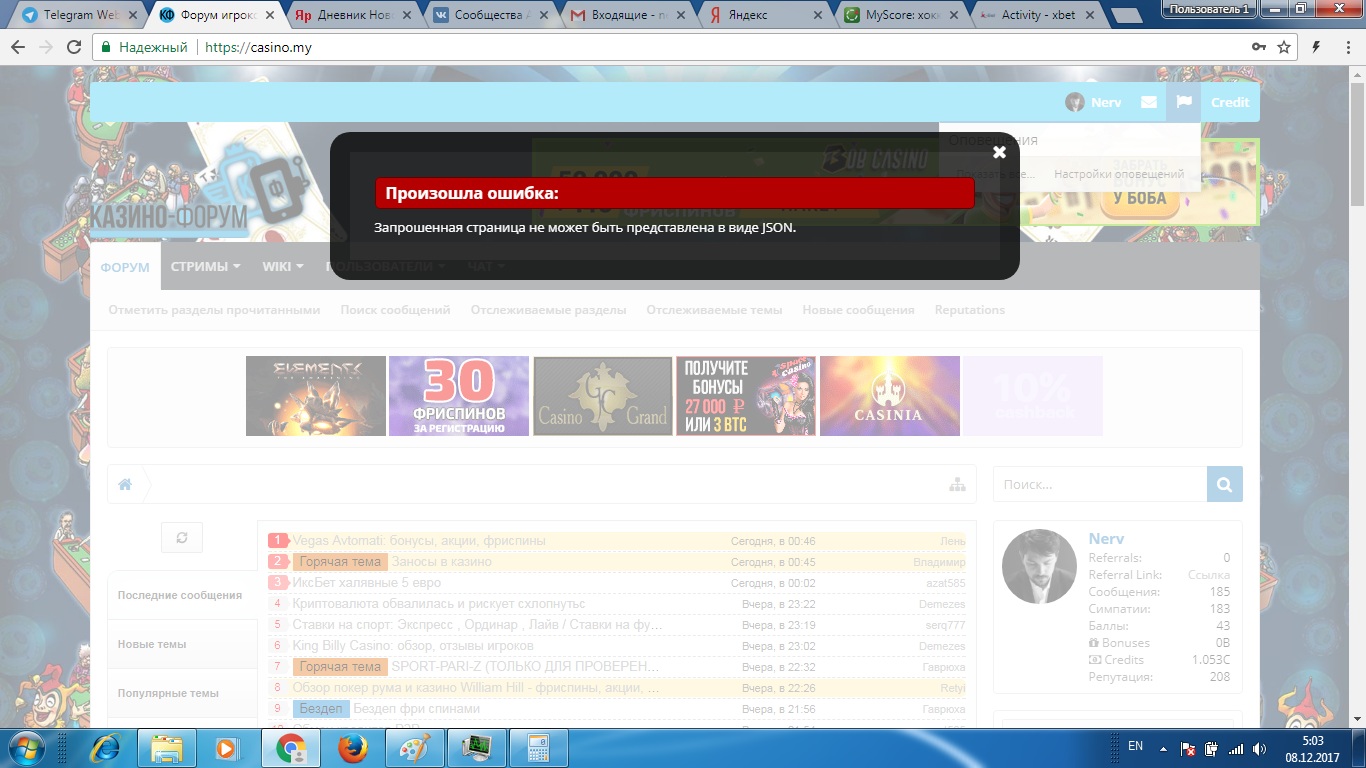This screenshot has height=768, width=1366.
Task: Open topic Заносы в казино
Action: [x=441, y=562]
